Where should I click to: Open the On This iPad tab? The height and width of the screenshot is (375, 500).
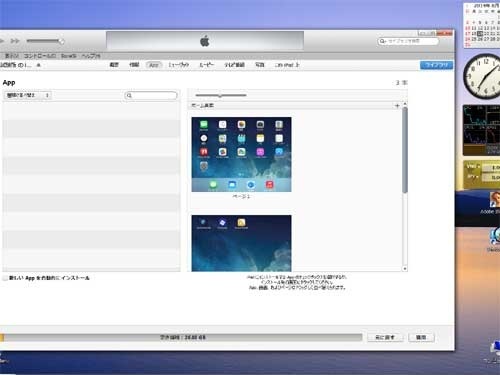pos(287,65)
